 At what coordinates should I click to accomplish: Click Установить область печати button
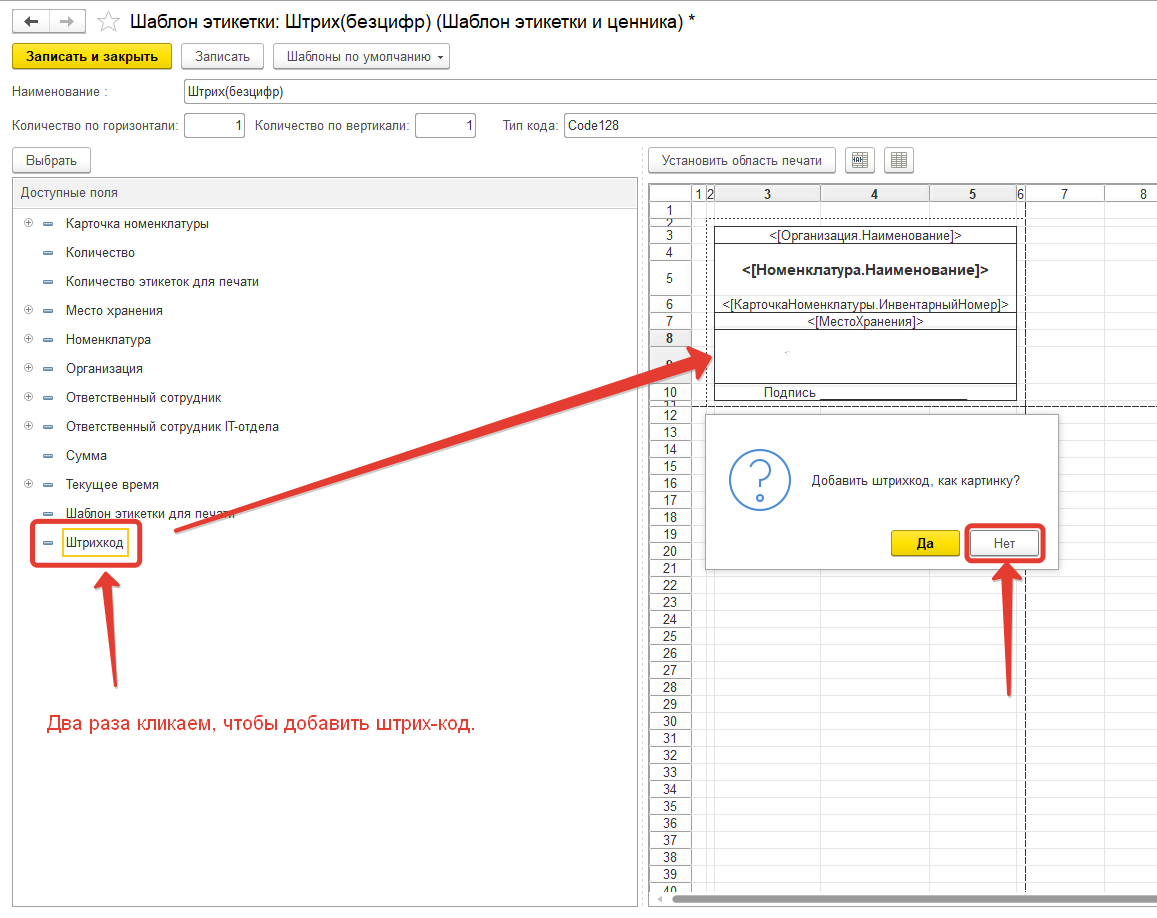coord(741,160)
